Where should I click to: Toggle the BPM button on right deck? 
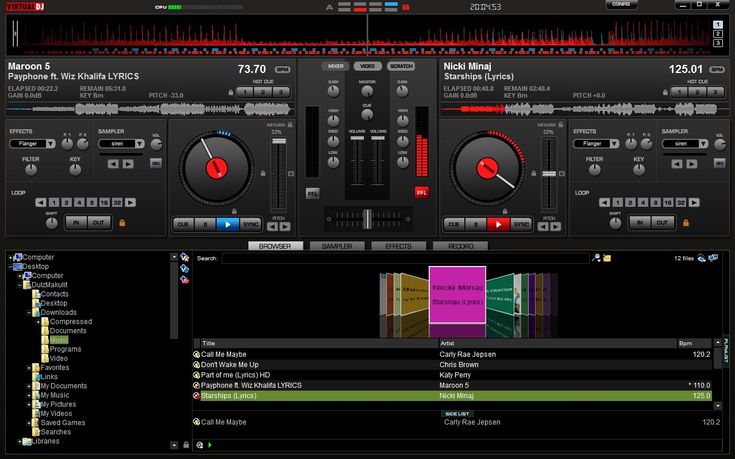point(716,69)
